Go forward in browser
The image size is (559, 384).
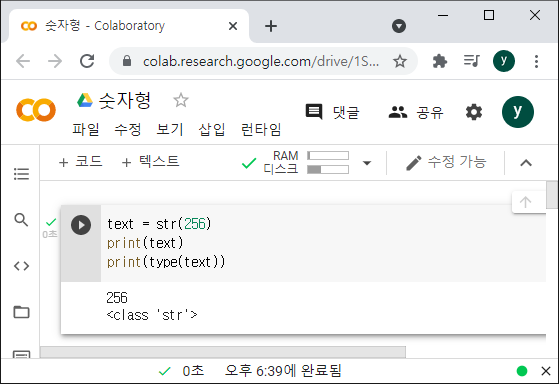click(x=55, y=61)
